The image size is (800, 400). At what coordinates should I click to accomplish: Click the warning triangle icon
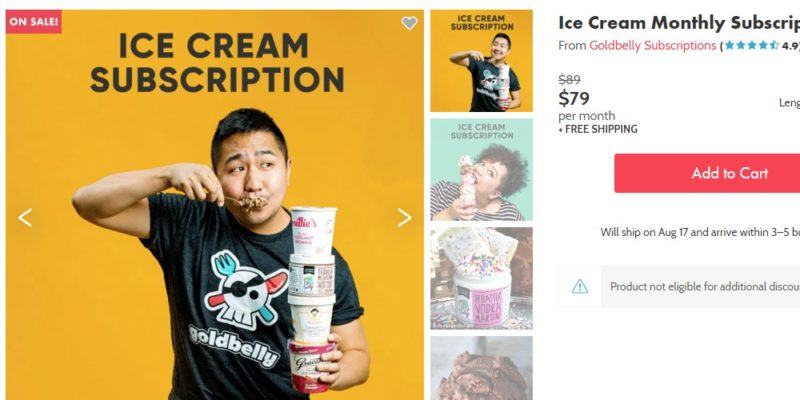tap(580, 287)
